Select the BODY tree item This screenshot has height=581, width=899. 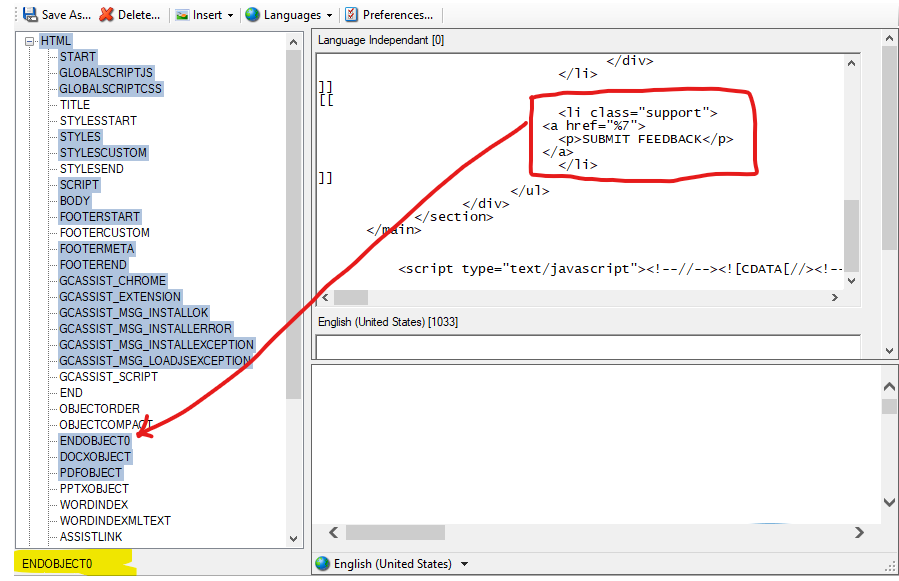click(x=75, y=201)
